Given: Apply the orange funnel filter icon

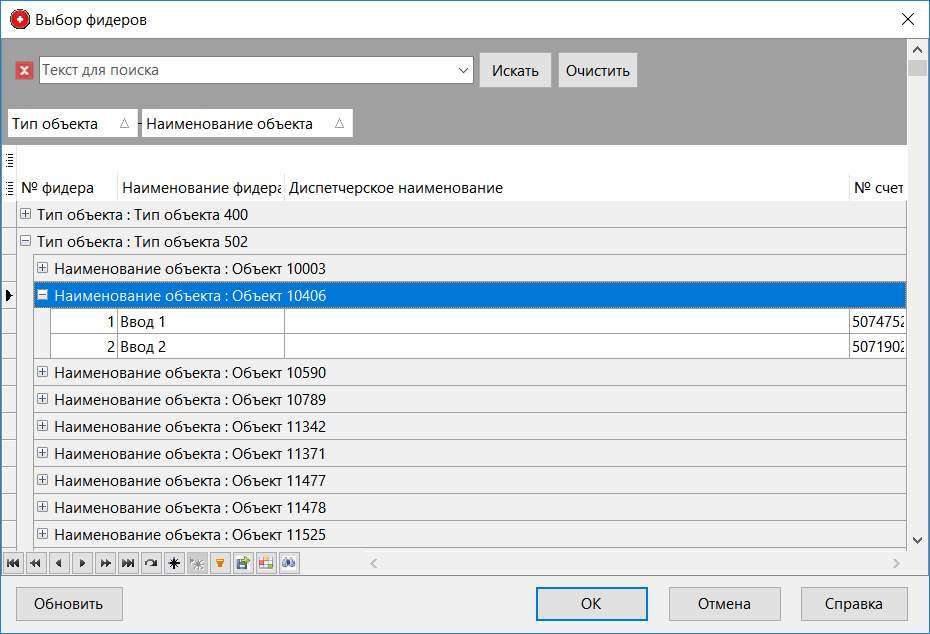Looking at the screenshot, I should click(219, 563).
